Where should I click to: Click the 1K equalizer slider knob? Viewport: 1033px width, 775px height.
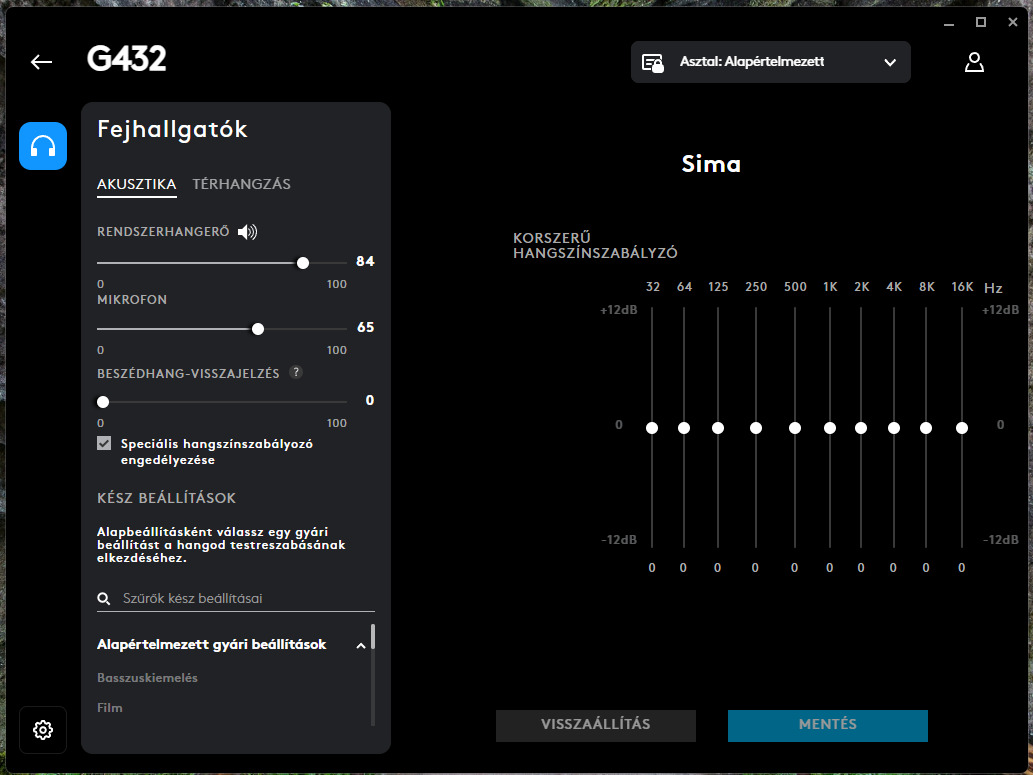[830, 428]
